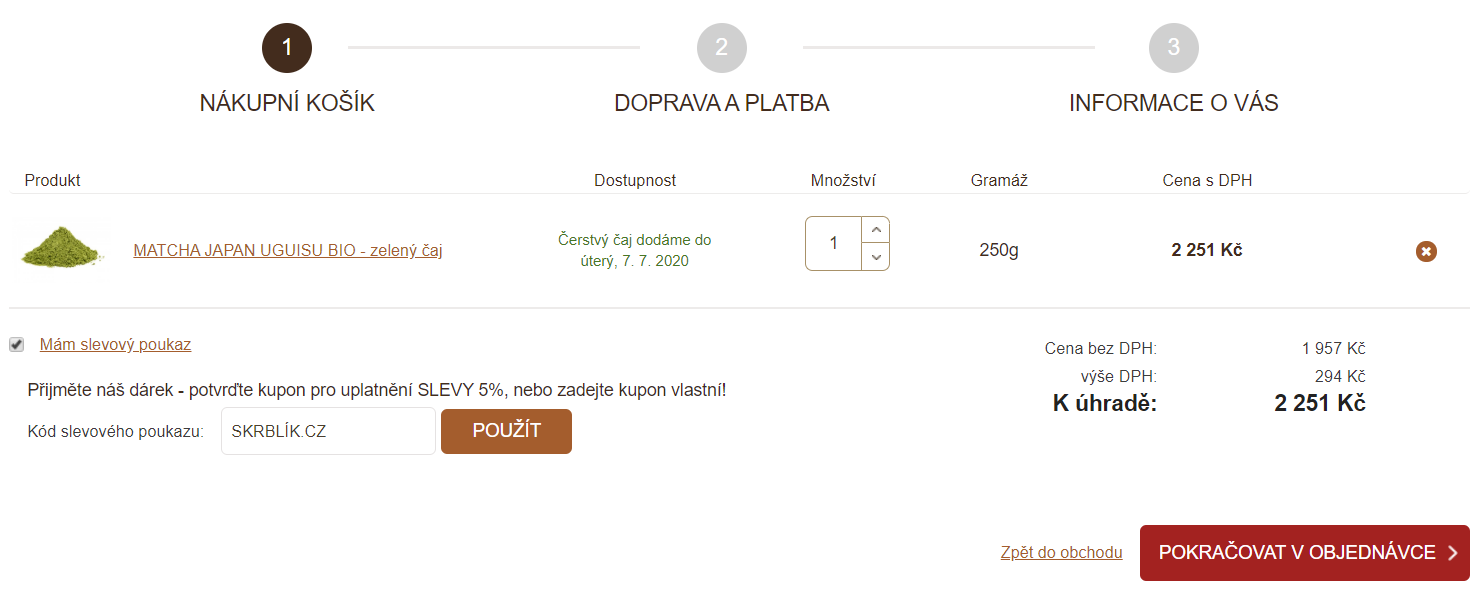Screen dimensions: 1481x598
Task: Click the discount code input field
Action: (328, 431)
